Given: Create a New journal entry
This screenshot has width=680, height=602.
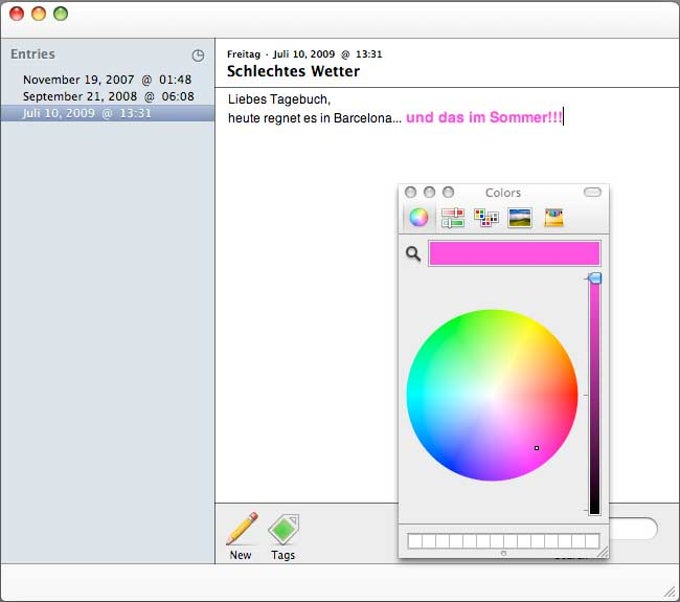Looking at the screenshot, I should 241,536.
